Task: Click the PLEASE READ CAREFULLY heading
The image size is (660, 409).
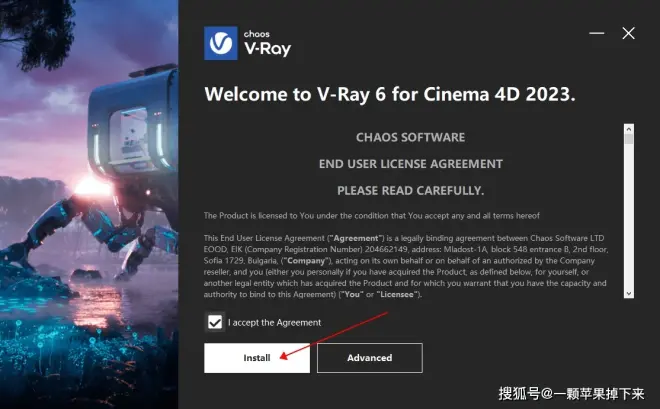Action: (410, 191)
